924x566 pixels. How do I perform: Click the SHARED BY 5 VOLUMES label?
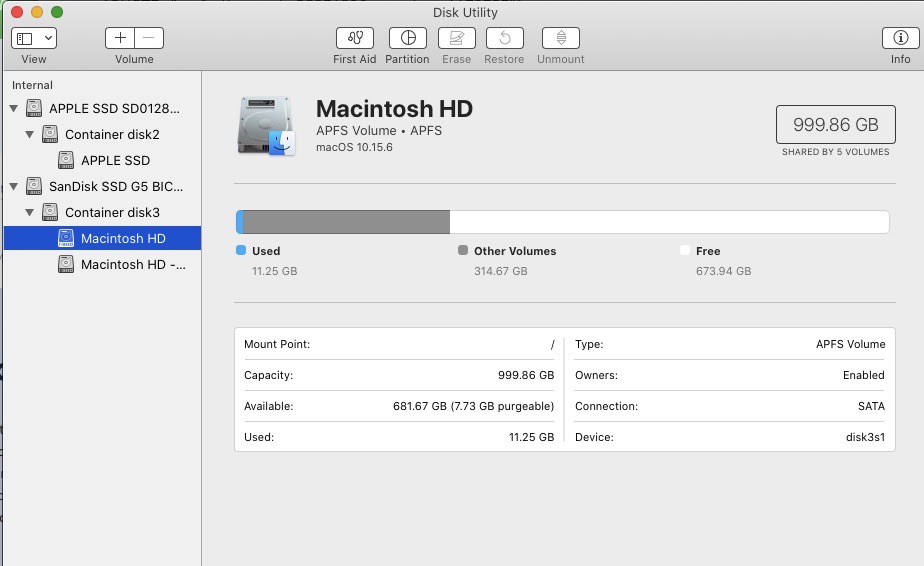836,152
